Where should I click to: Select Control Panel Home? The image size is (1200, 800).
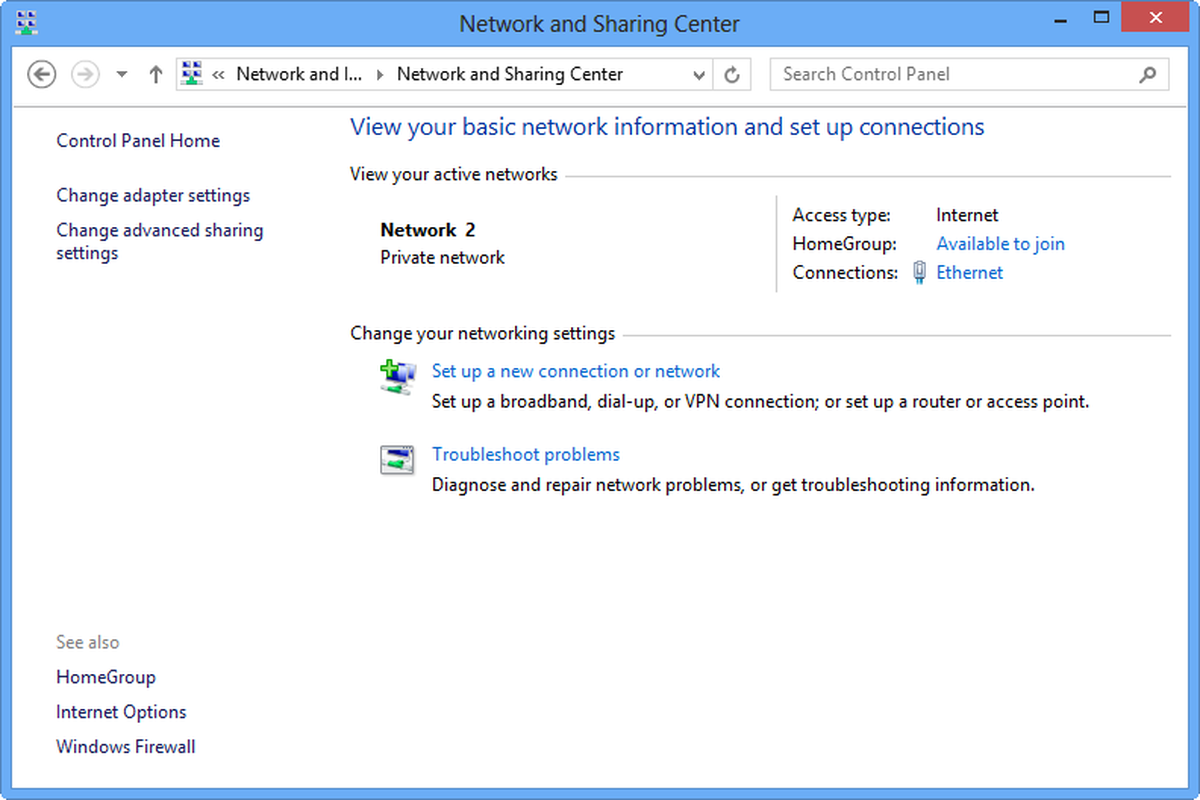[x=137, y=140]
